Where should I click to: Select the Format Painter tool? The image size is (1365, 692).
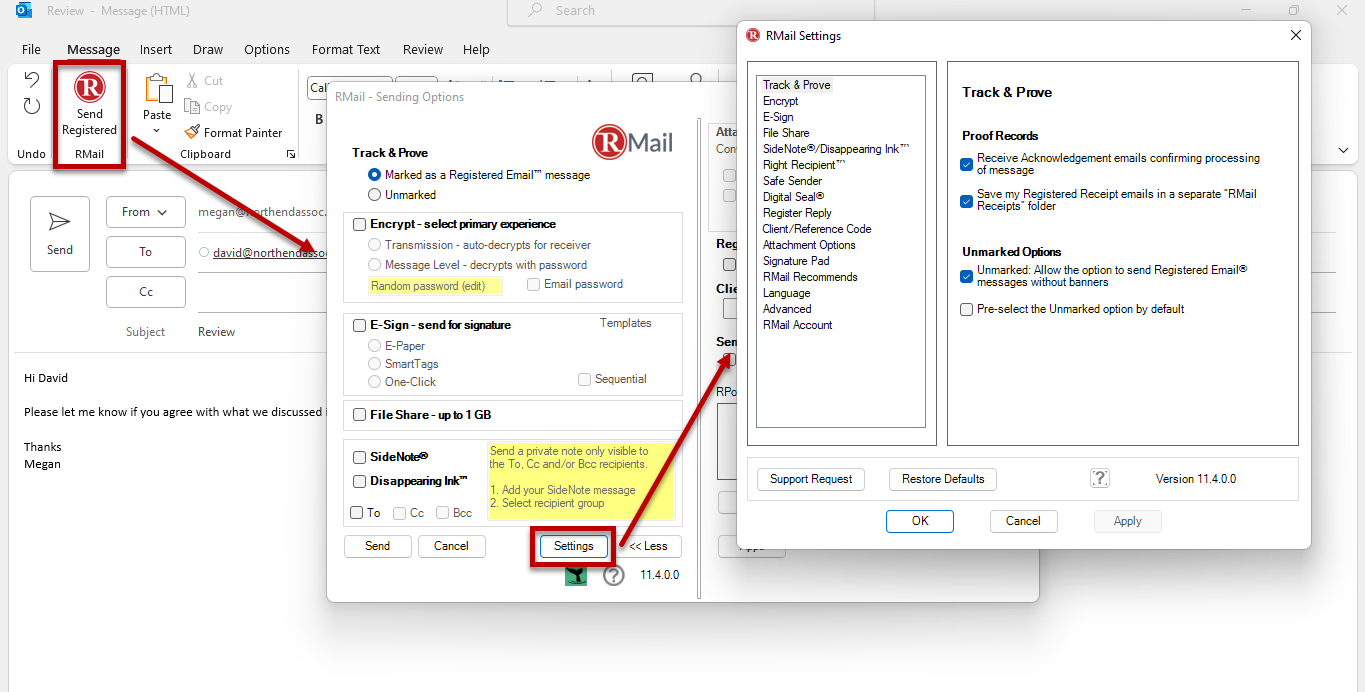pos(233,132)
